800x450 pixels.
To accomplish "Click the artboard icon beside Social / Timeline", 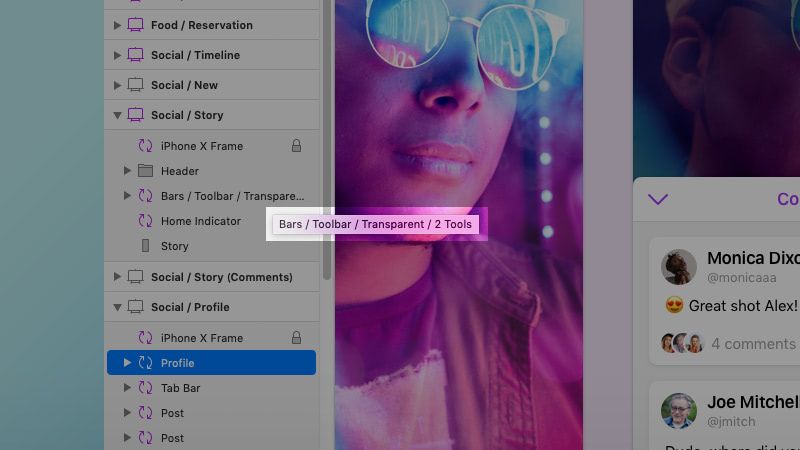I will (135, 55).
